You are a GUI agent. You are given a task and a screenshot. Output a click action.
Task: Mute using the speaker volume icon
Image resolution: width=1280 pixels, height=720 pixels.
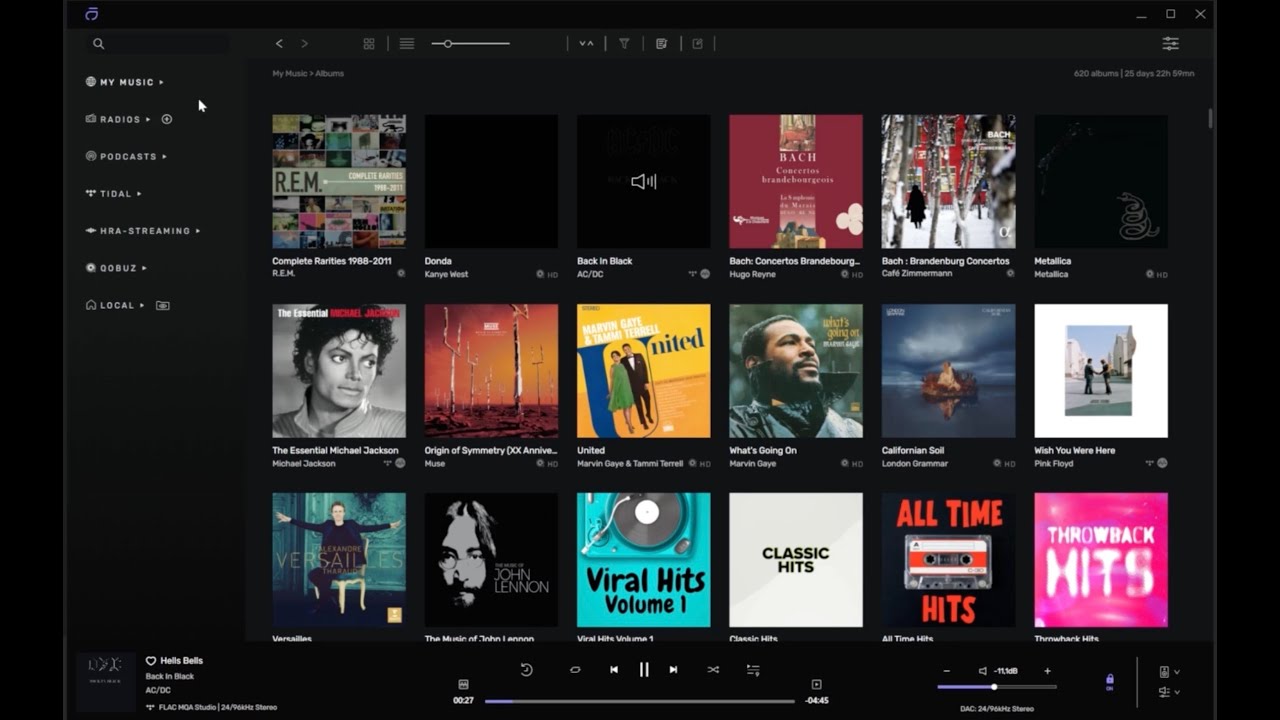point(983,671)
